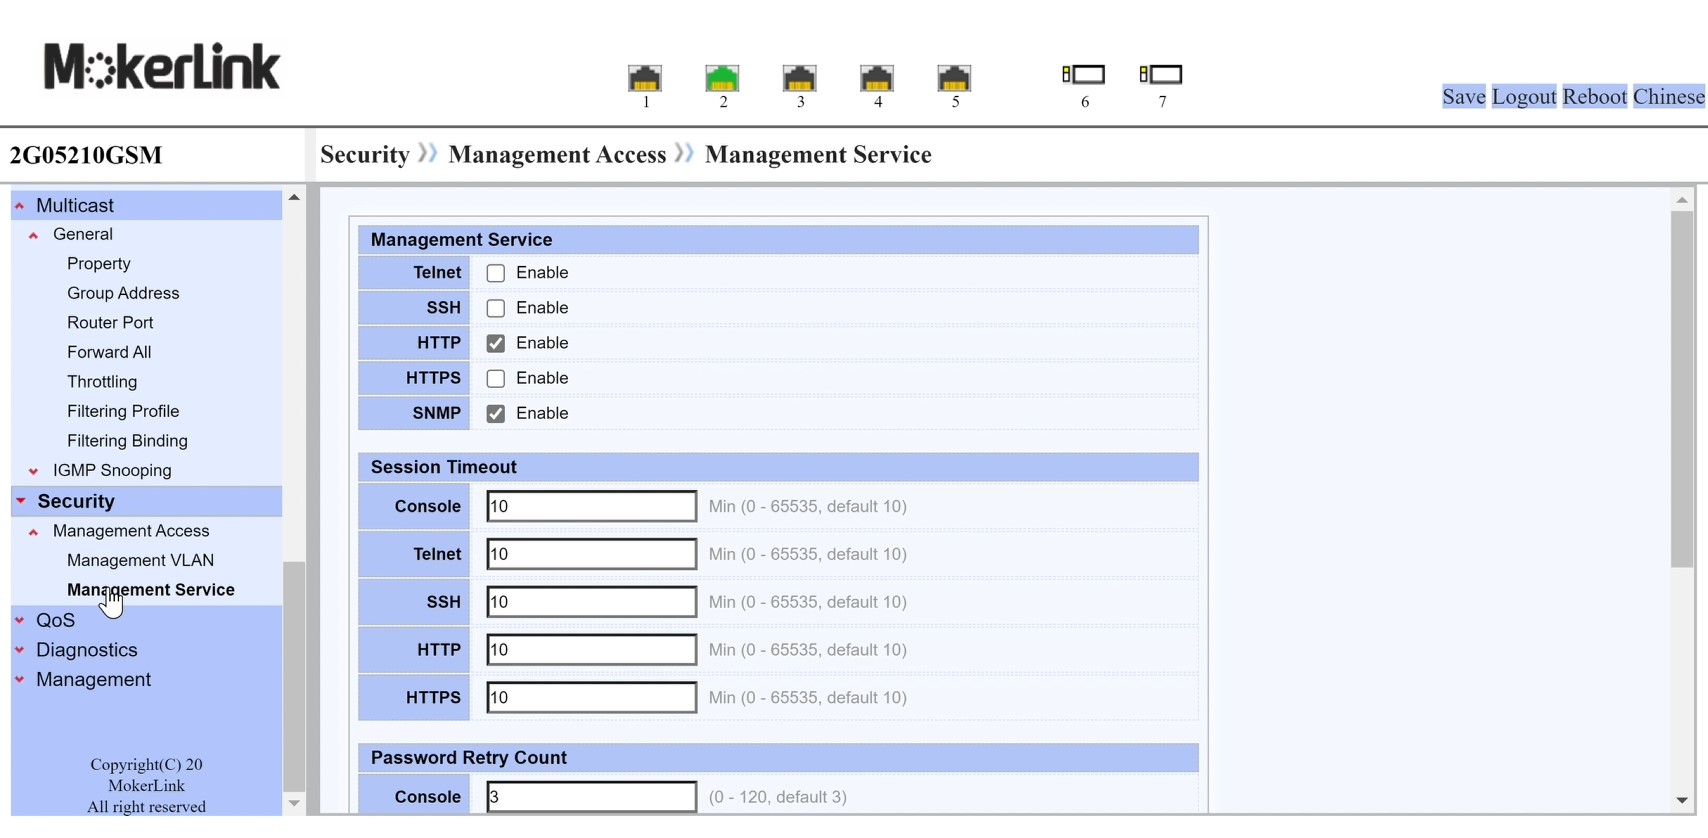This screenshot has width=1708, height=838.
Task: Click the port 1 Ethernet icon
Action: coord(645,78)
